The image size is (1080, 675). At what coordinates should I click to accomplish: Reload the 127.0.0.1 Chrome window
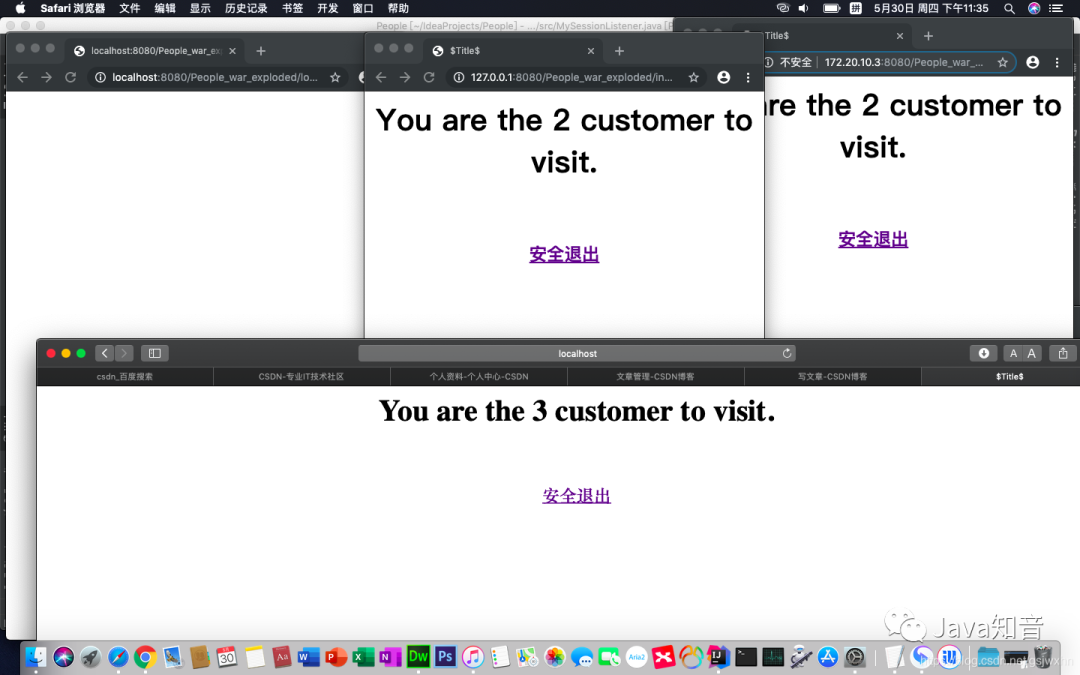point(429,77)
